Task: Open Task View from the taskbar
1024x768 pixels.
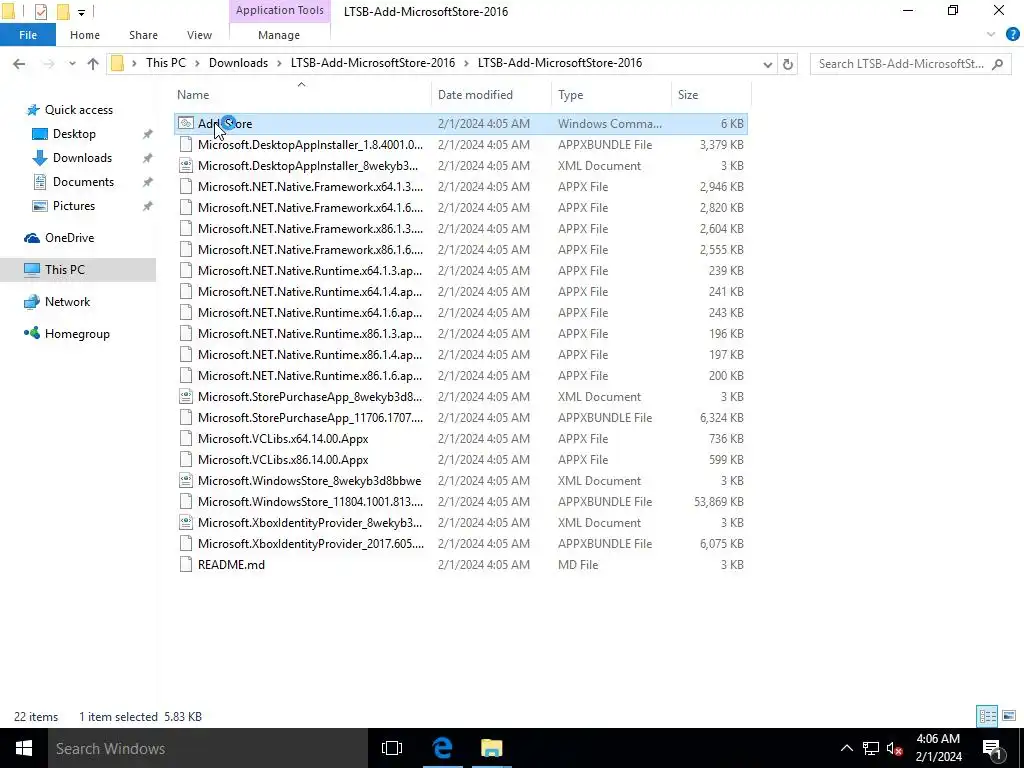Action: 392,748
